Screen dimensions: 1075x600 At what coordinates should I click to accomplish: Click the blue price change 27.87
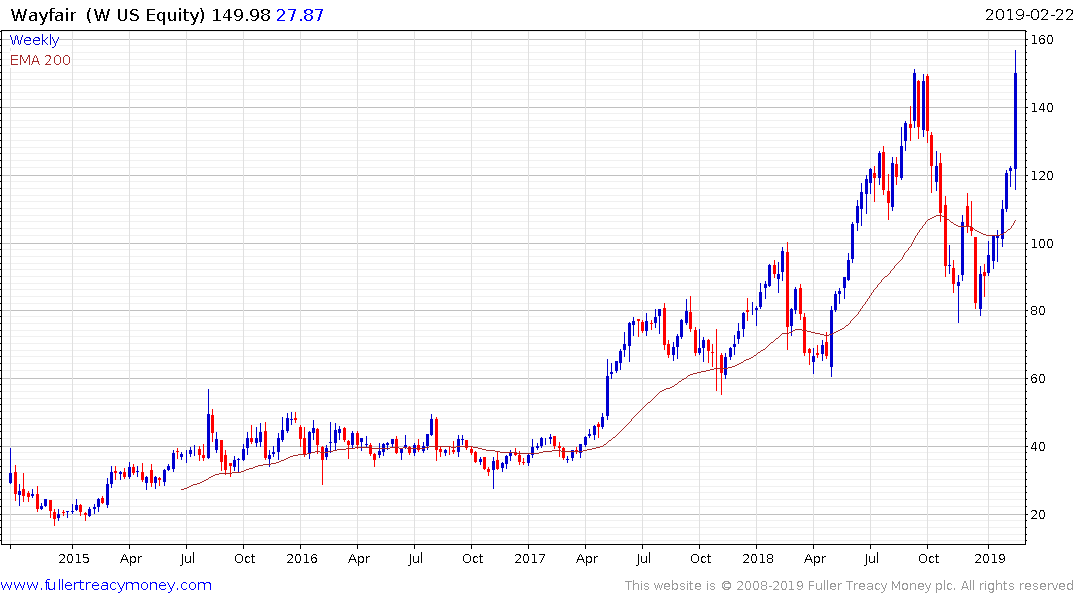click(300, 14)
